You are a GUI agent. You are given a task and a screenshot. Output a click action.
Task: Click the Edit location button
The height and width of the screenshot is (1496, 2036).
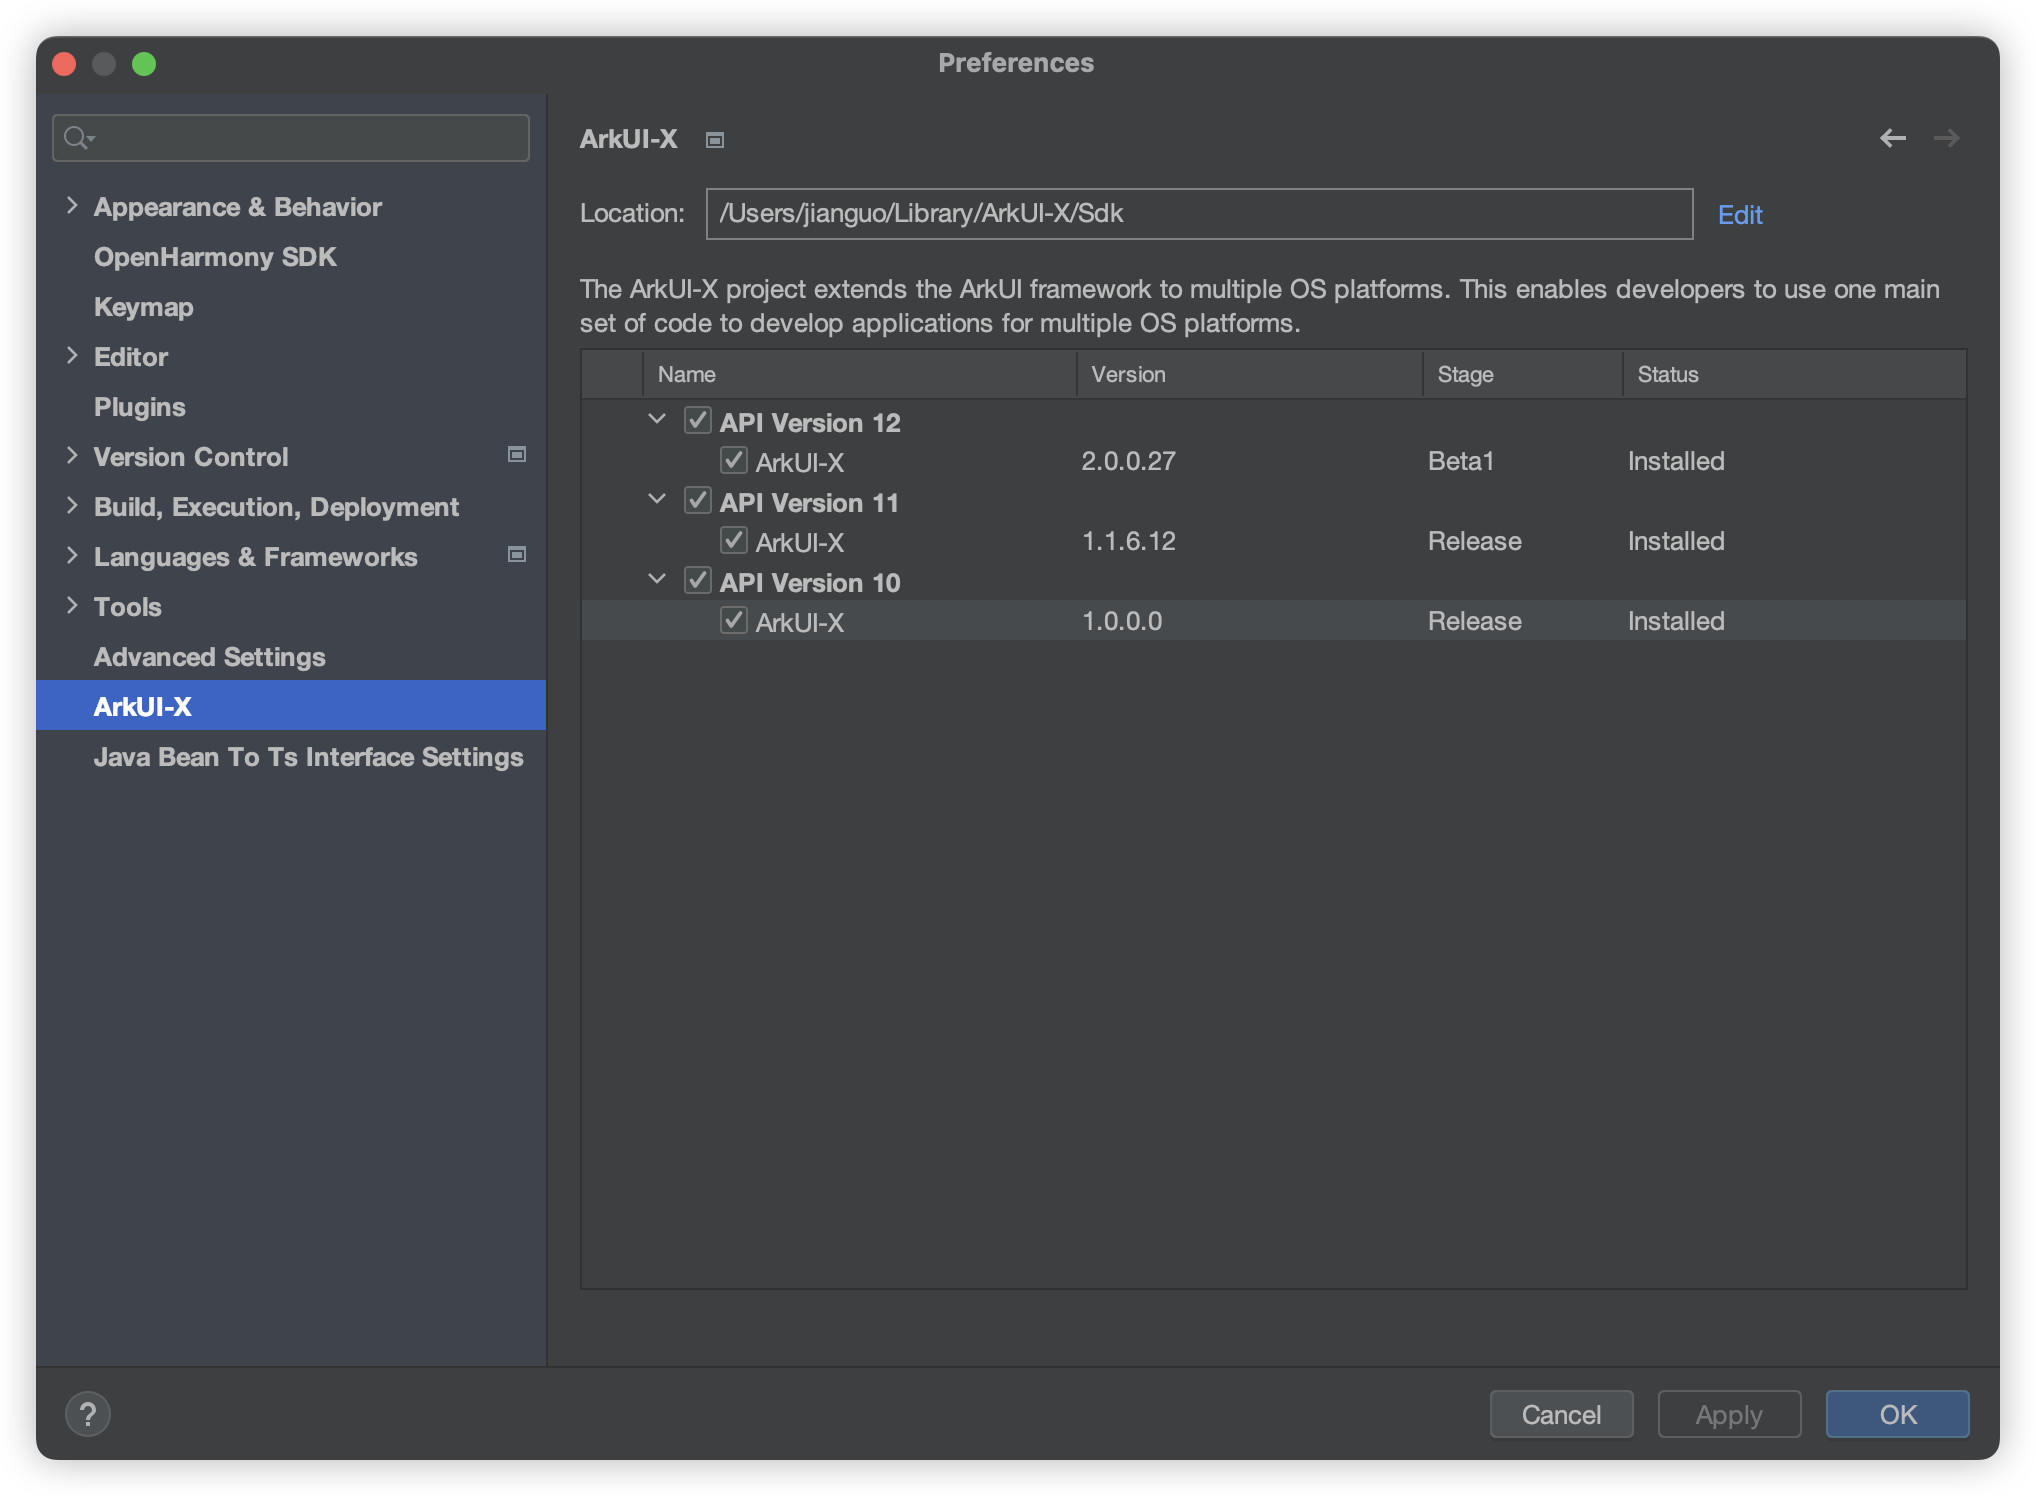(1740, 213)
